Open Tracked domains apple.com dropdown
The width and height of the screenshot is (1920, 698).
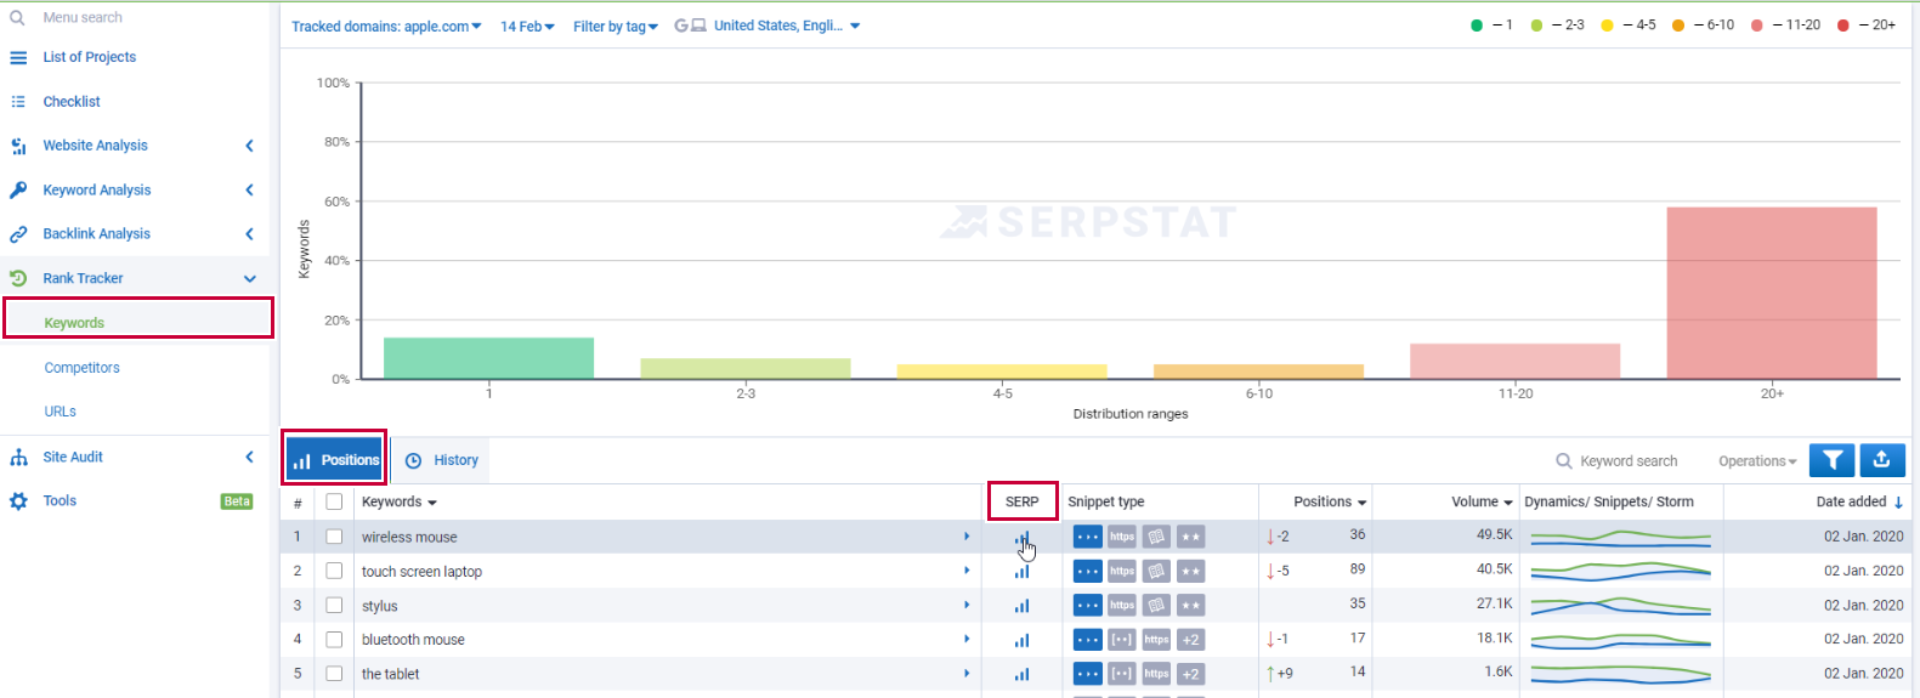tap(386, 26)
